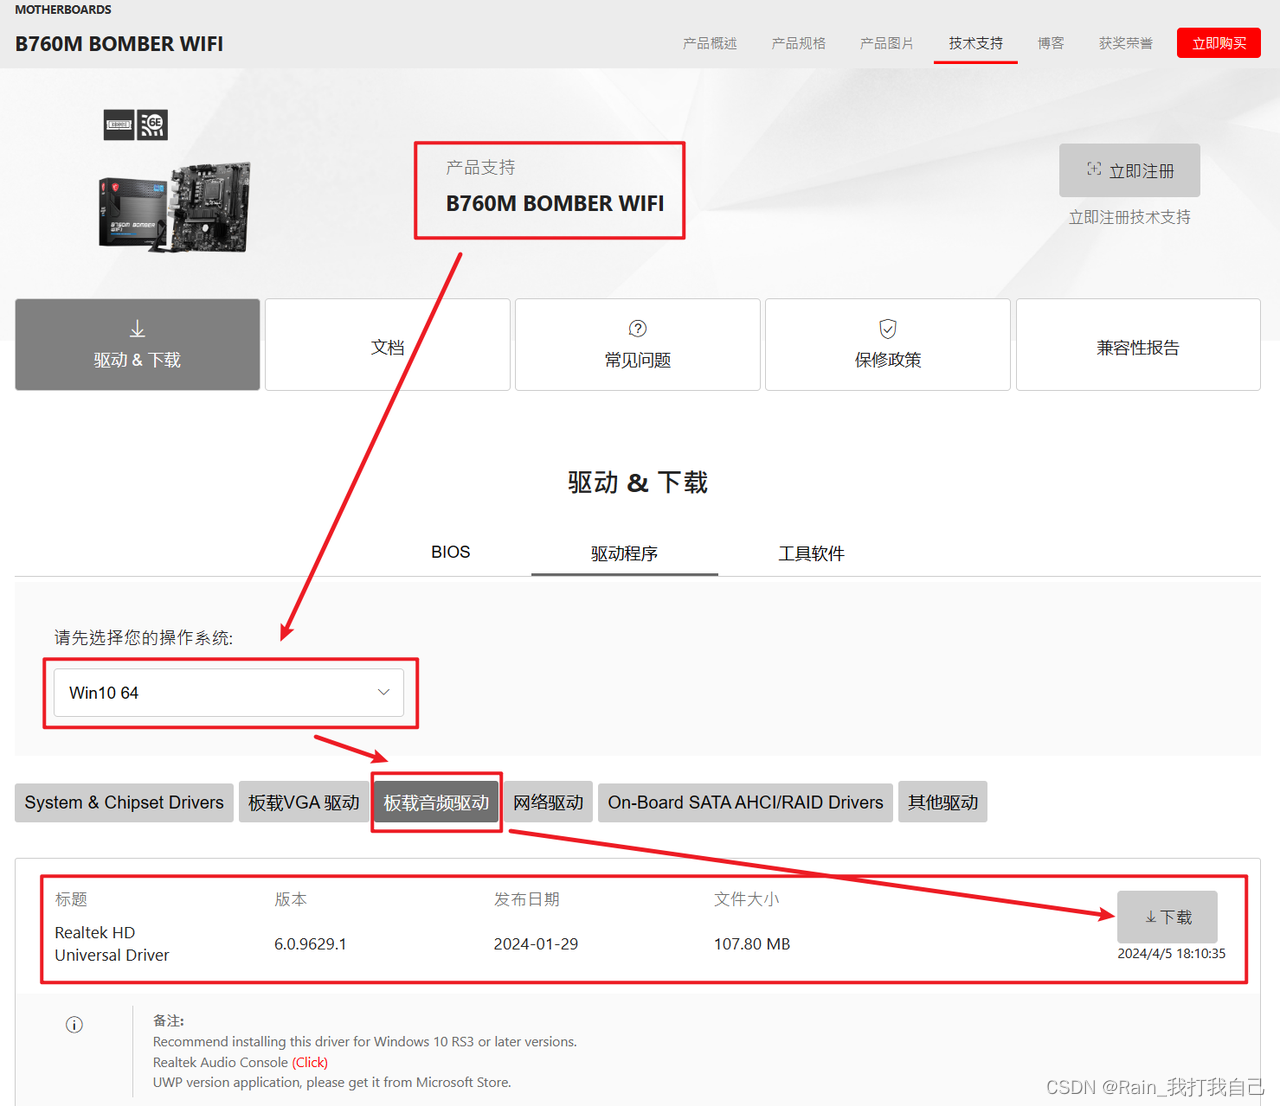Select the 其他驱动 category

(943, 802)
